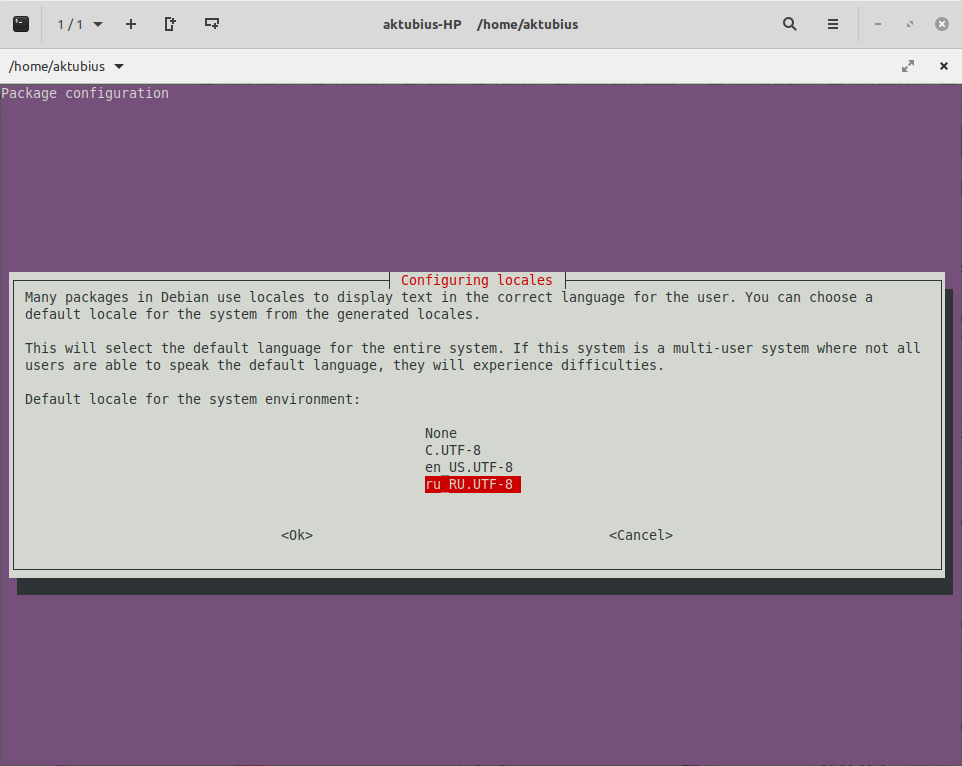Maximize the terminal window
Screen dimensions: 962x766
(910, 24)
